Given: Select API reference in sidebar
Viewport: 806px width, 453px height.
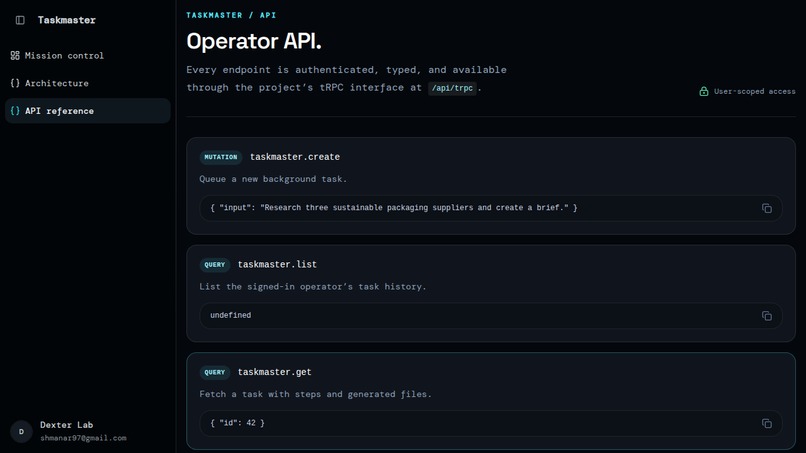Looking at the screenshot, I should click(87, 111).
